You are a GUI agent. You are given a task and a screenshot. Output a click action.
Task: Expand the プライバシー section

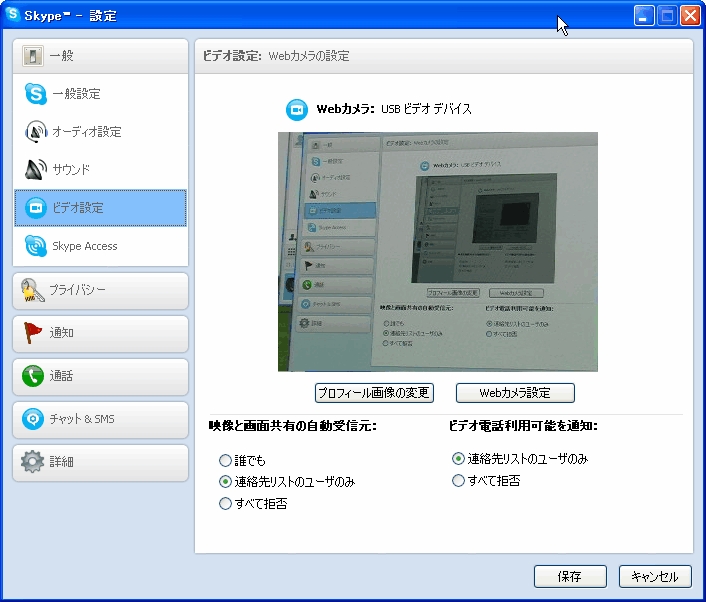100,290
